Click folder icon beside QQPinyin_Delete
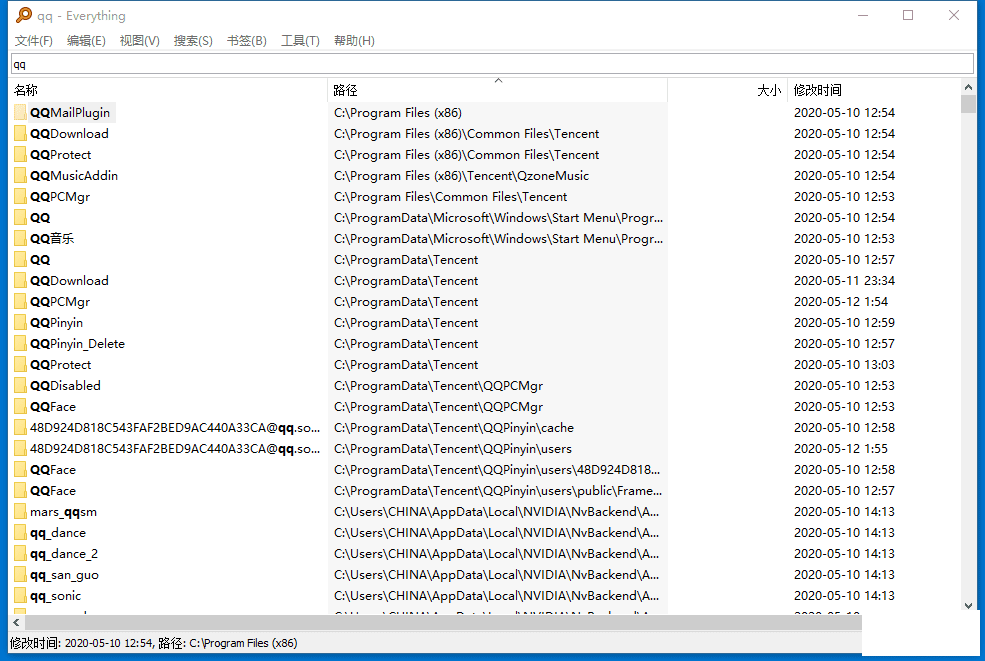 20,344
